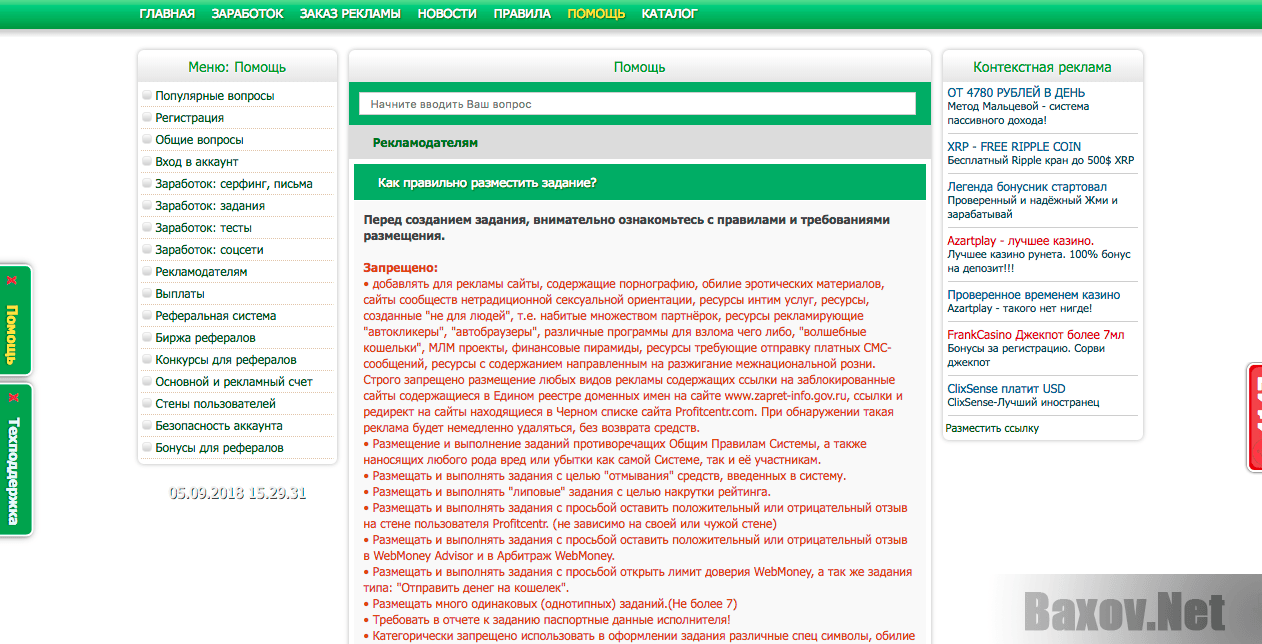Click the bullet icon beside "Регистрация"
The width and height of the screenshot is (1262, 644).
click(149, 117)
